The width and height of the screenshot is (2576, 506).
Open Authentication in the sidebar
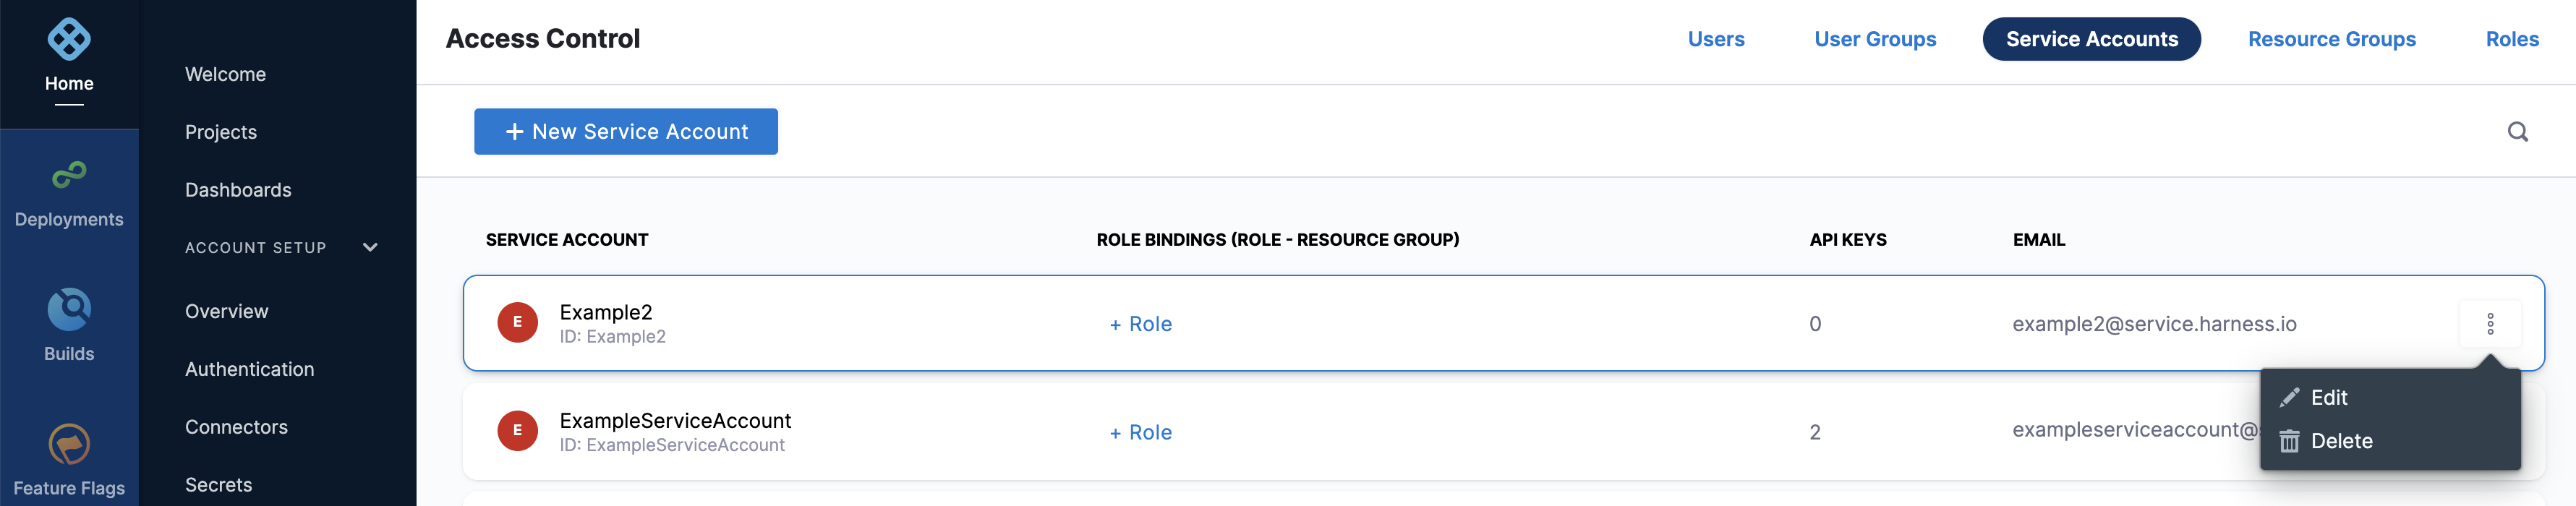[249, 369]
